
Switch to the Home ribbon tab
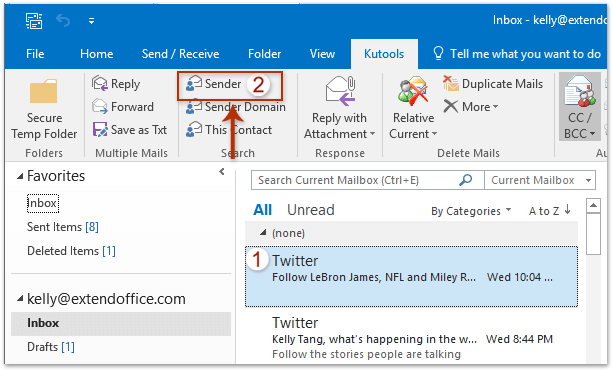point(97,54)
